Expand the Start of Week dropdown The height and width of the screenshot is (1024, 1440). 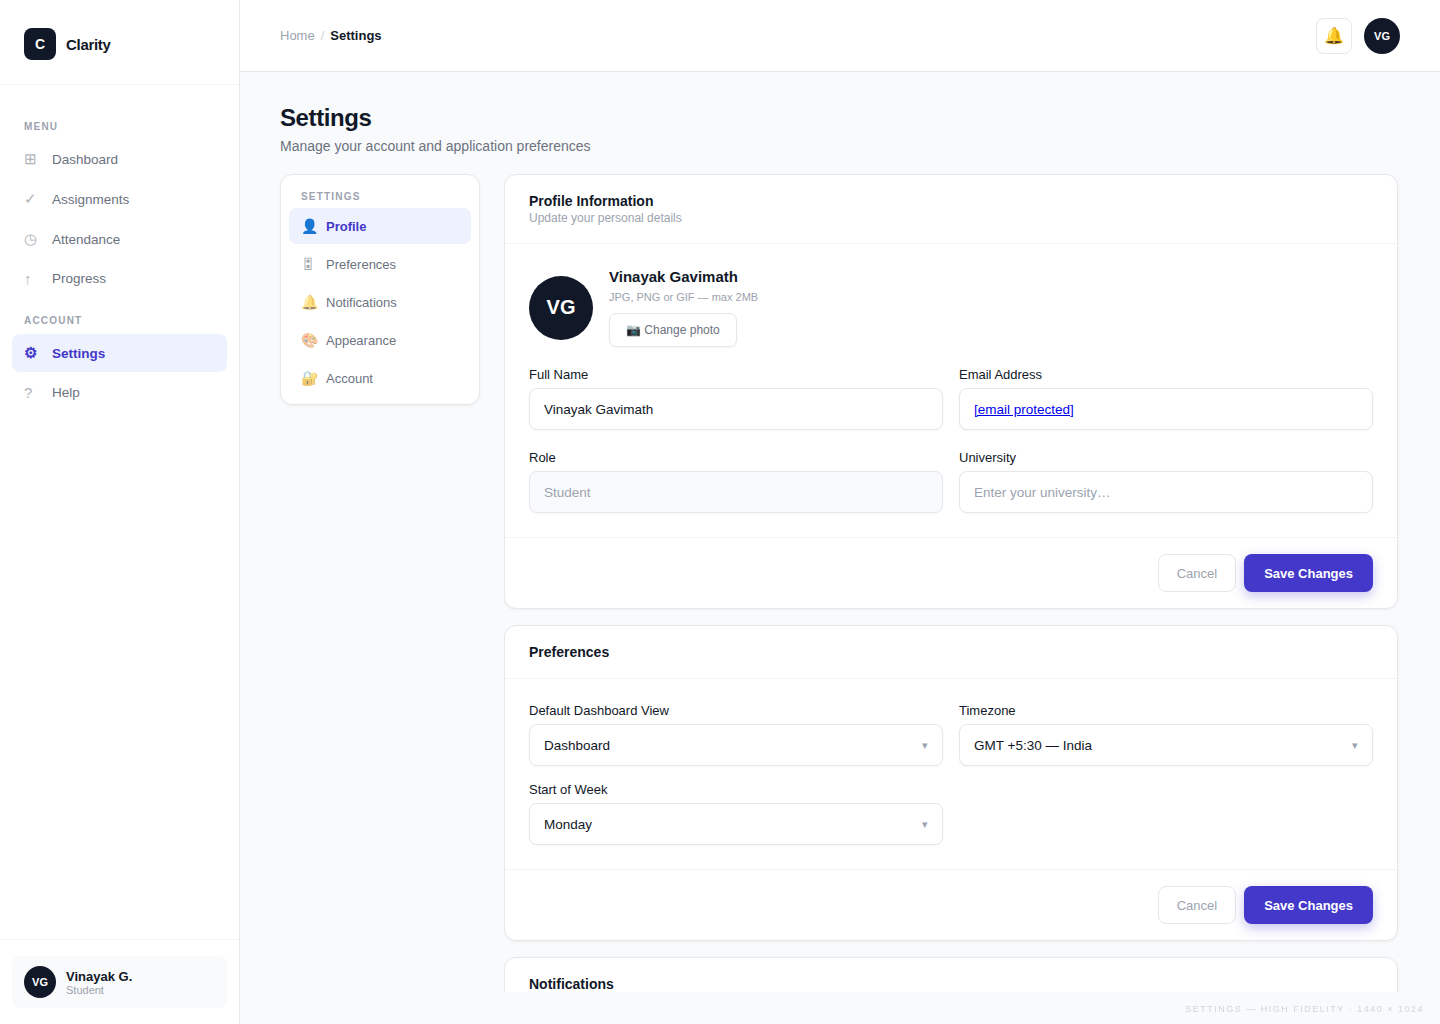coord(735,824)
